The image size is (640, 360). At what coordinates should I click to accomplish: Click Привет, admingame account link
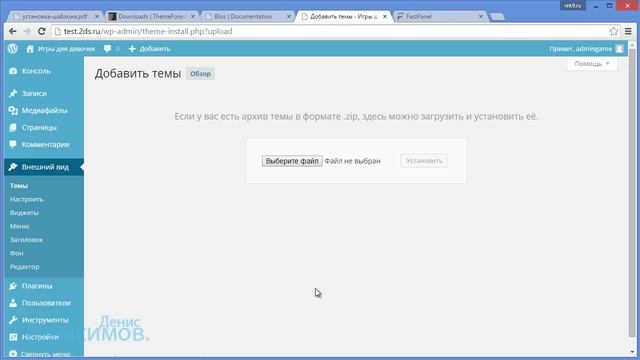coord(580,49)
